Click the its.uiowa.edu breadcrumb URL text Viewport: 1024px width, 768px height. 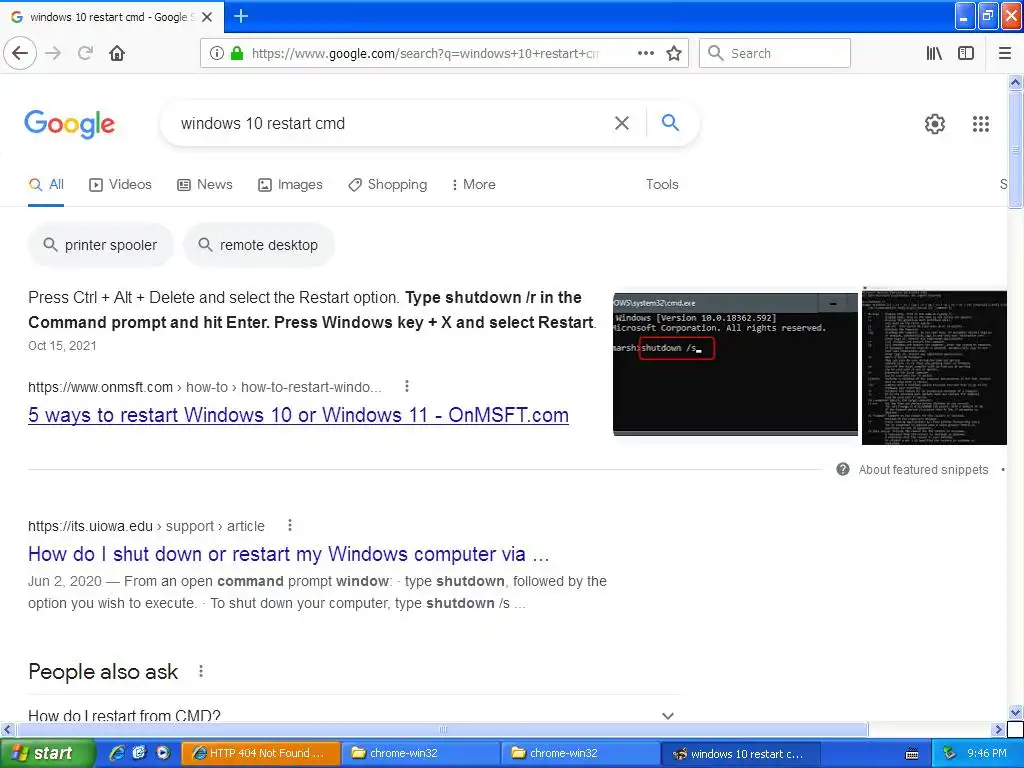[x=146, y=526]
